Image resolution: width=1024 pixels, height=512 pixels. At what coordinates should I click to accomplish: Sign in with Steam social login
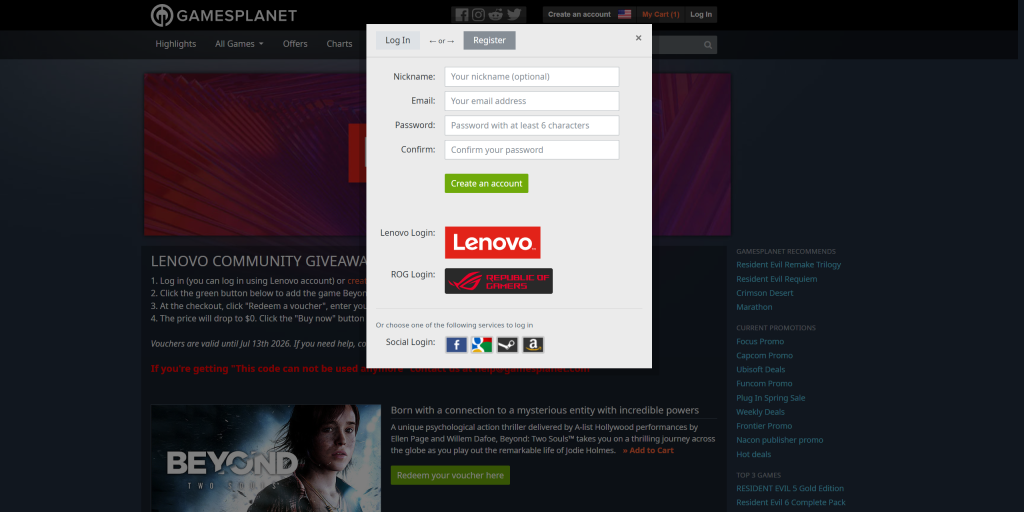pos(507,345)
